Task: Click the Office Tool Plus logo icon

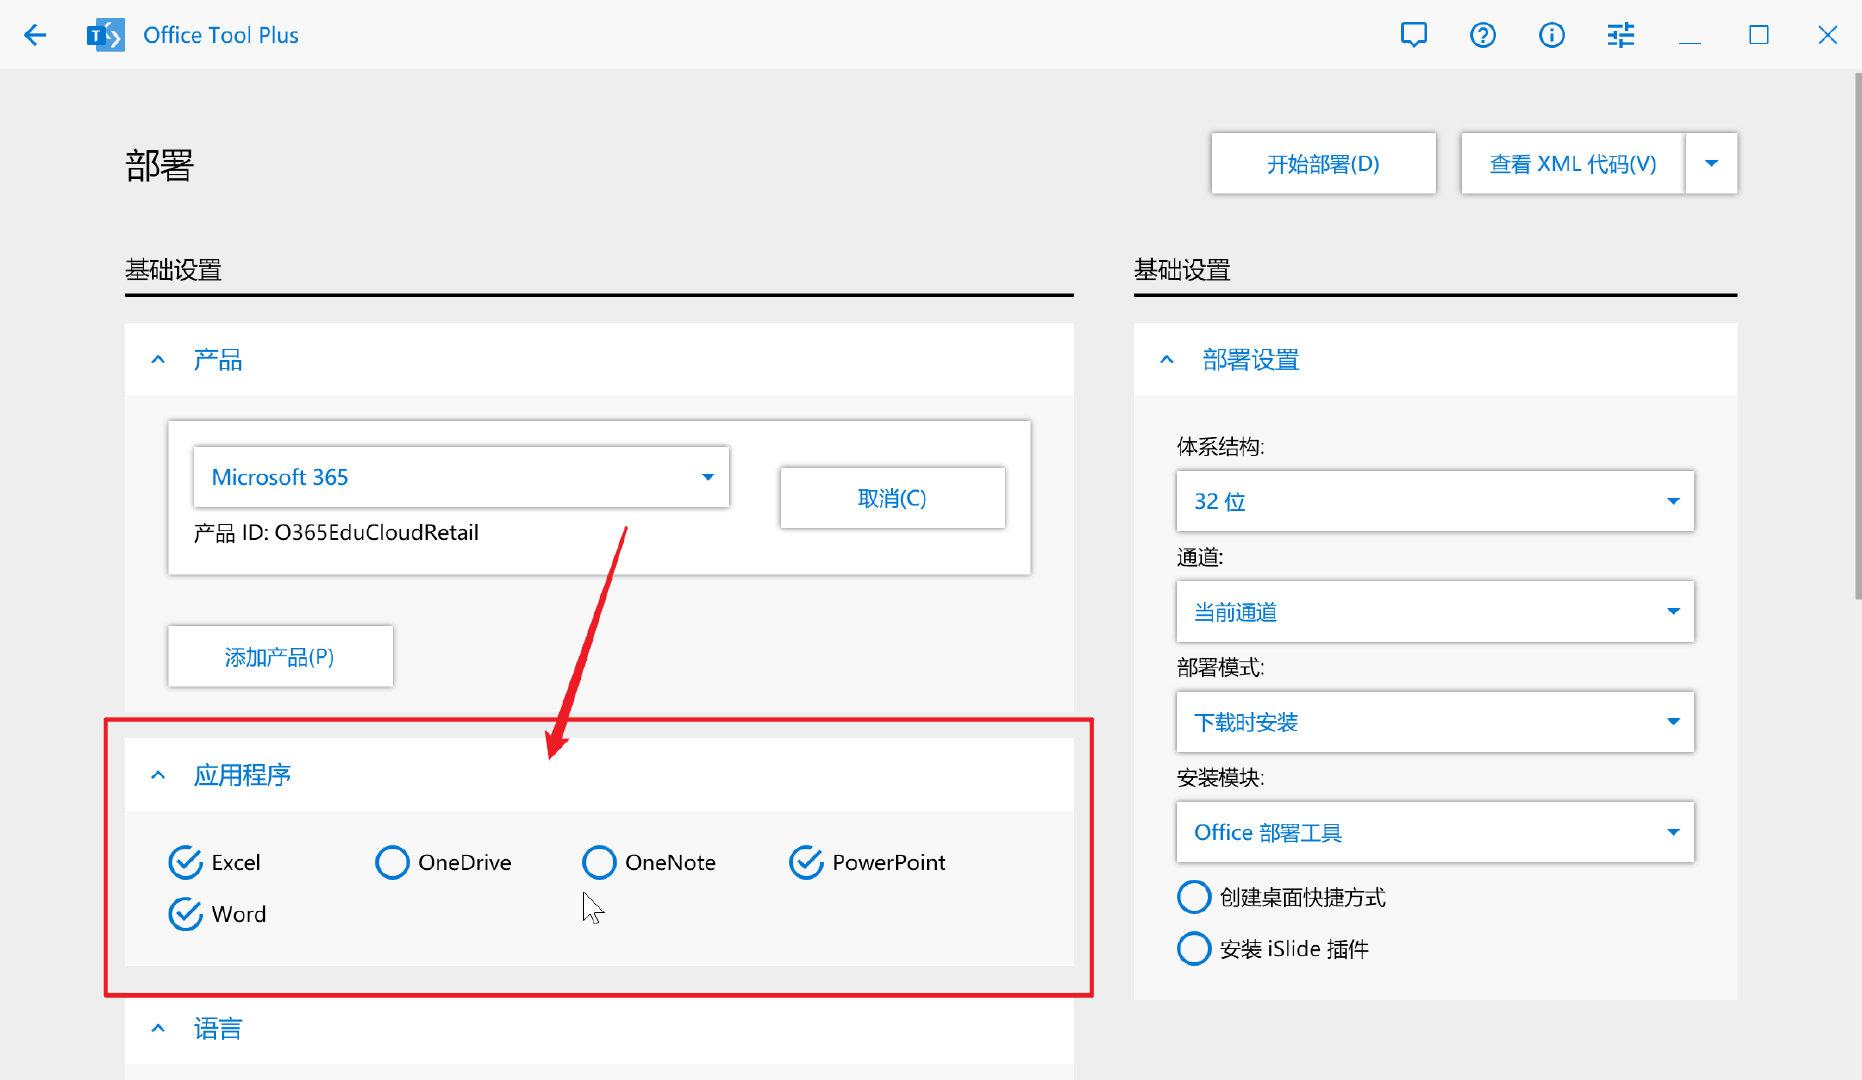Action: 106,35
